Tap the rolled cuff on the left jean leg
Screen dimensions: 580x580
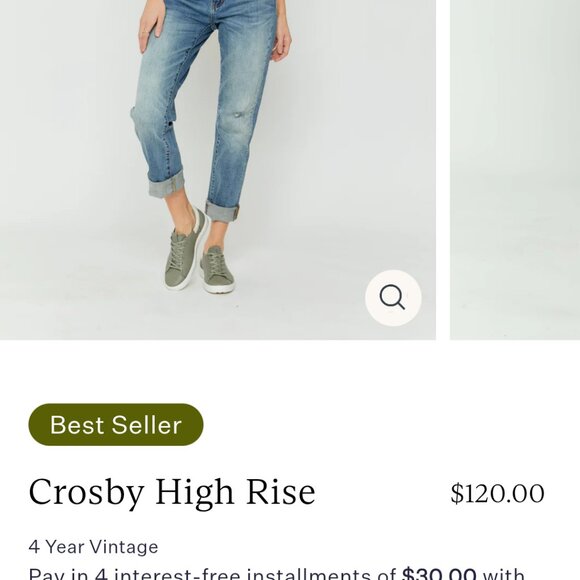pyautogui.click(x=166, y=183)
